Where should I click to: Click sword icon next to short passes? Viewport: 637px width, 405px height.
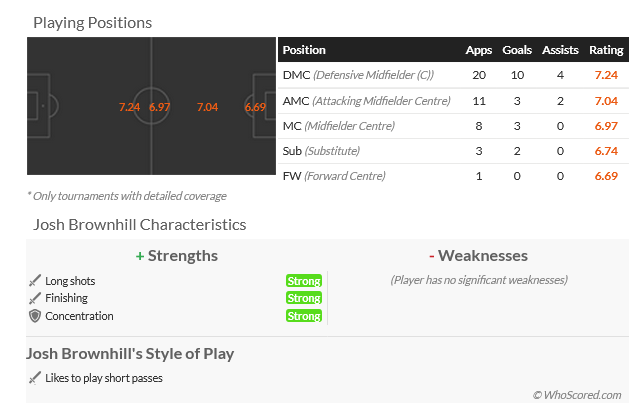click(35, 378)
